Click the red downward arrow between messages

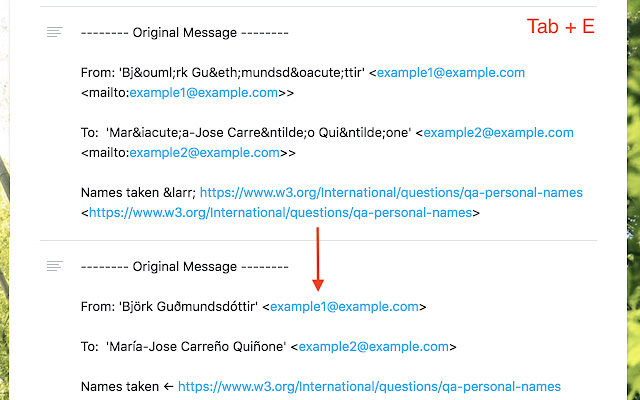(318, 259)
